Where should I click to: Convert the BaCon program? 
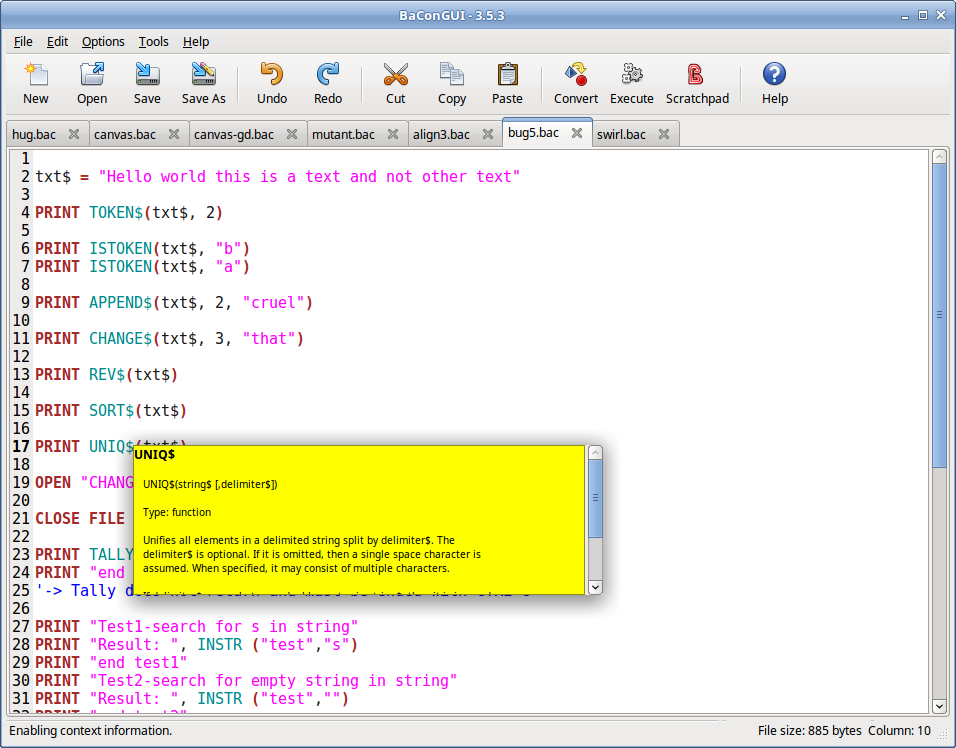(x=576, y=83)
